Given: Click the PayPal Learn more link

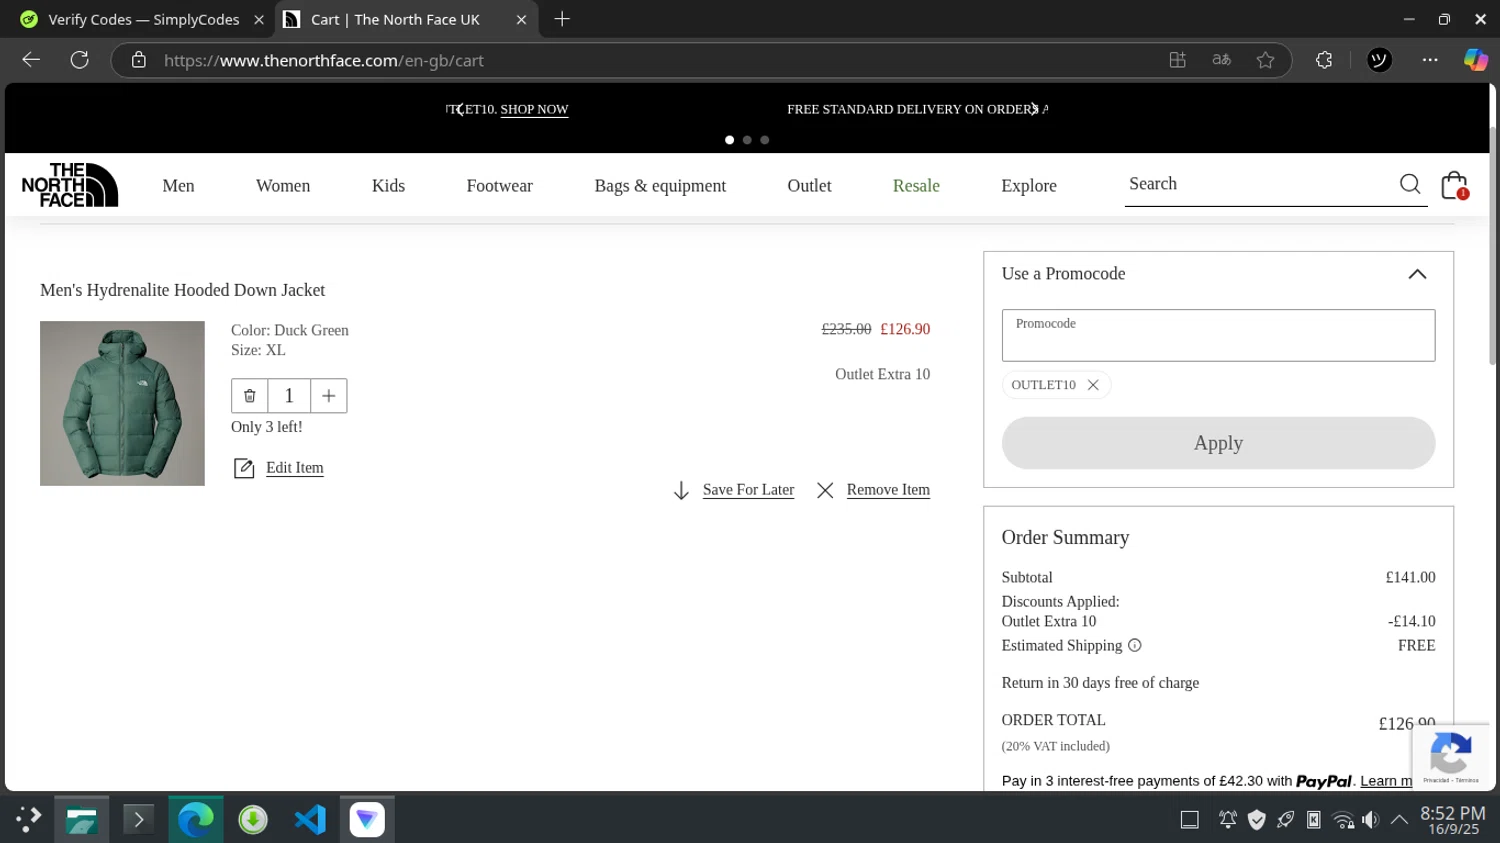Looking at the screenshot, I should pyautogui.click(x=1386, y=781).
